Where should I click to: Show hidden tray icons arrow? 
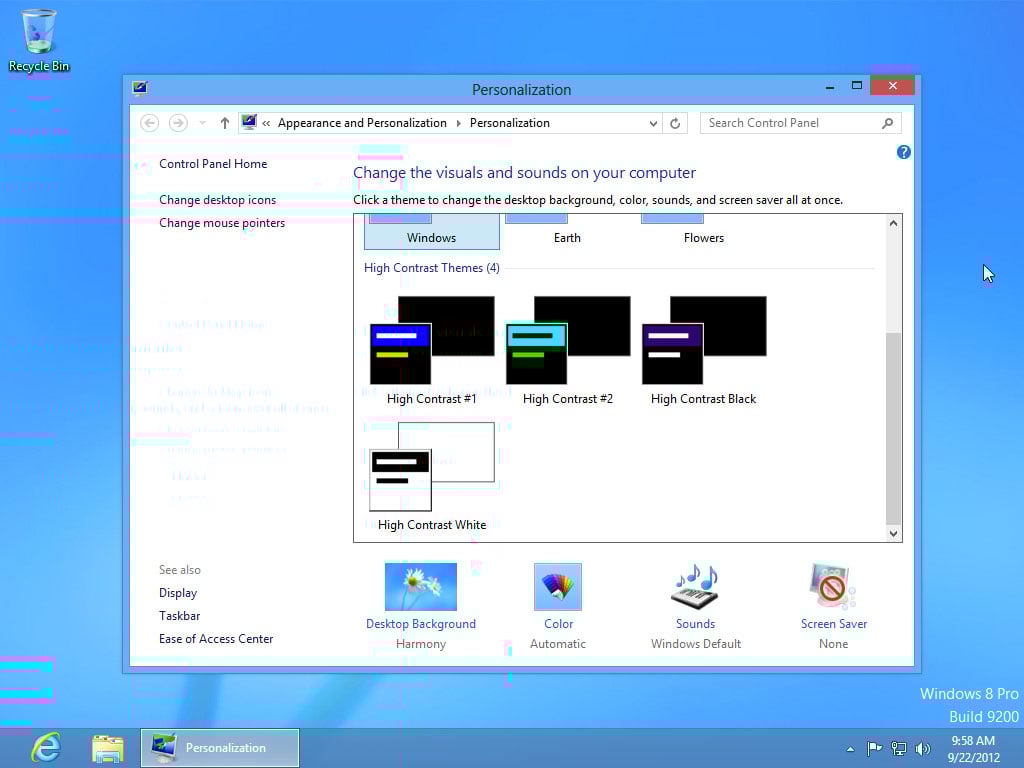pos(850,749)
